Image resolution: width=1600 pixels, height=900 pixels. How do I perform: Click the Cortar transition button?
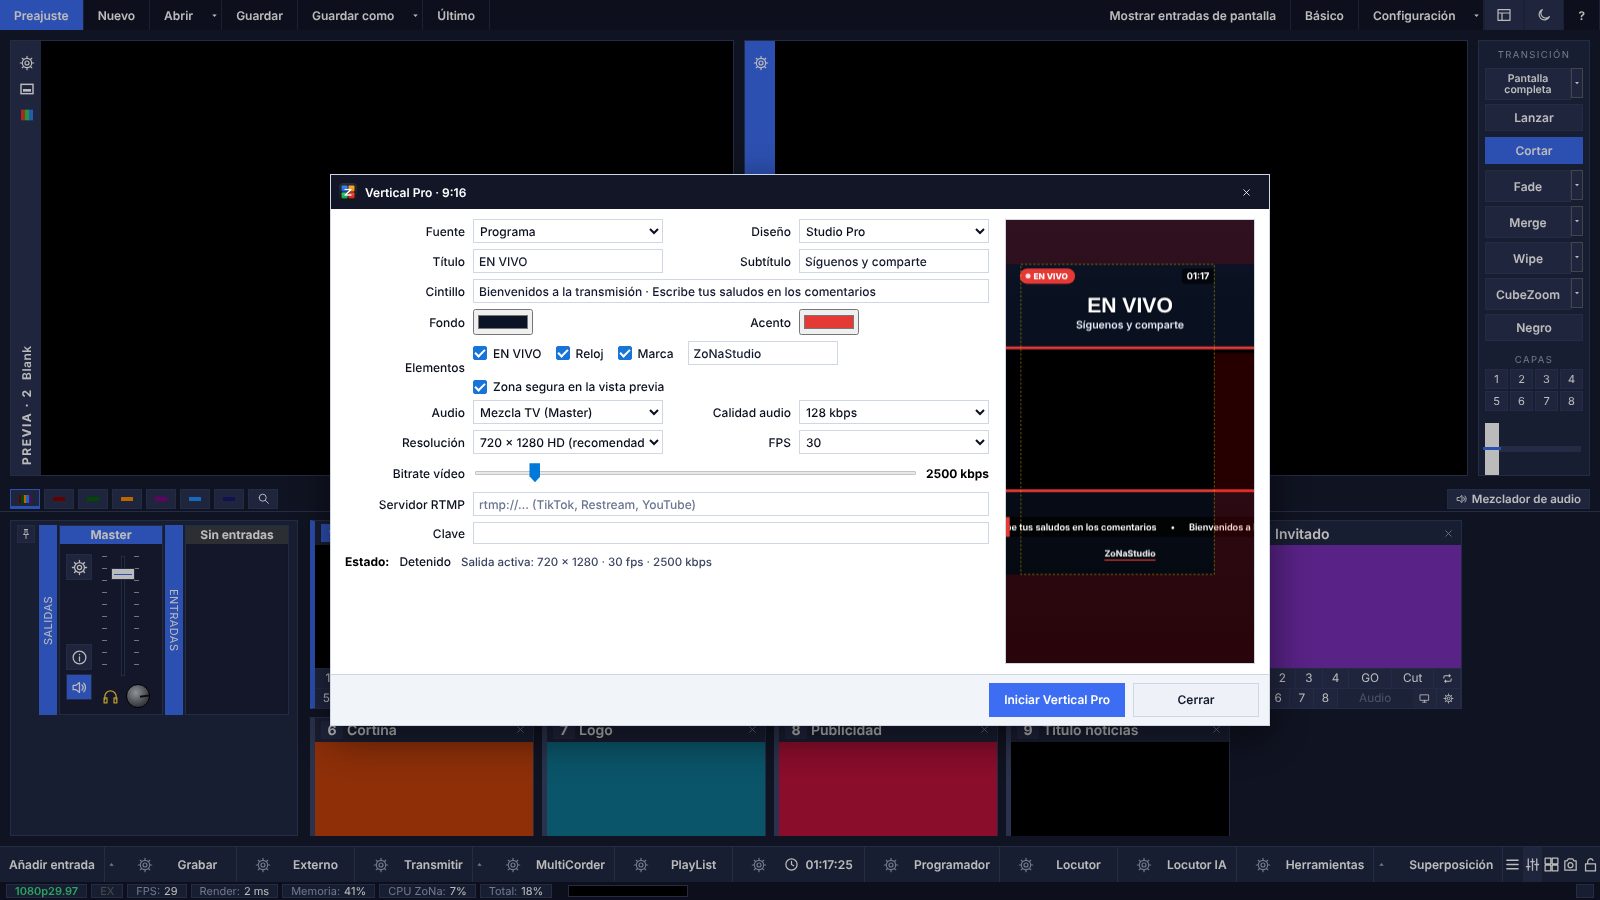[1533, 151]
